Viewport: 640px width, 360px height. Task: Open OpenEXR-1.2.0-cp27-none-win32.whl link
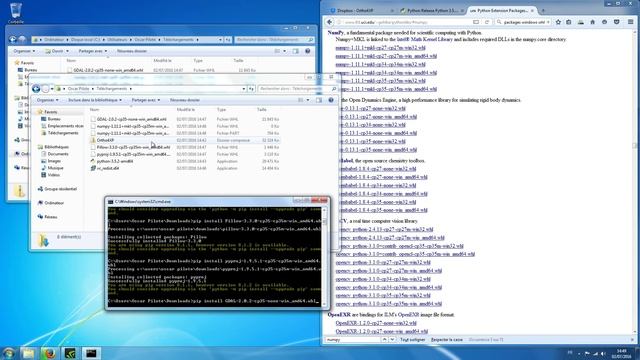pos(376,323)
